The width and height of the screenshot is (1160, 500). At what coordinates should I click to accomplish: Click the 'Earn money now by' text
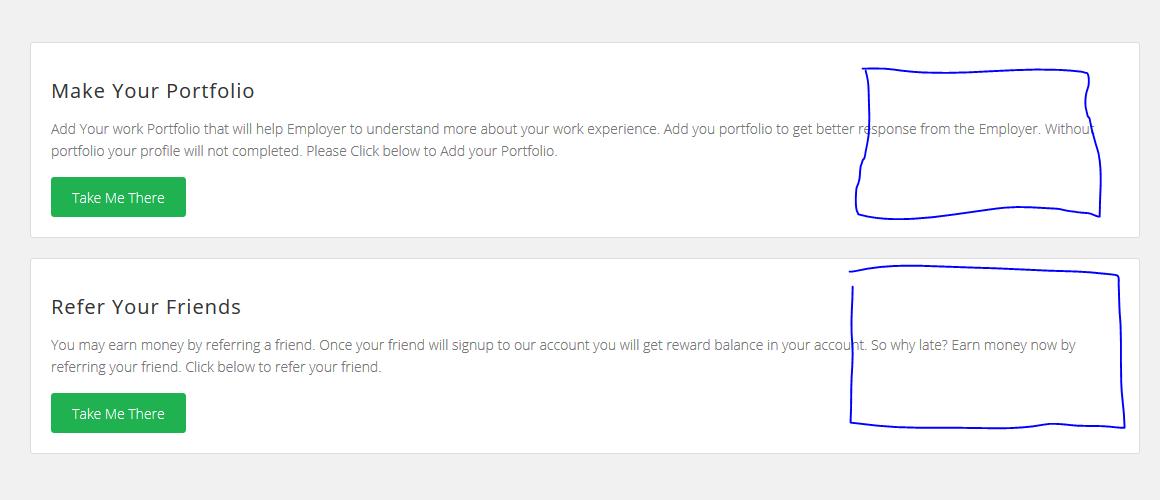tap(1013, 345)
